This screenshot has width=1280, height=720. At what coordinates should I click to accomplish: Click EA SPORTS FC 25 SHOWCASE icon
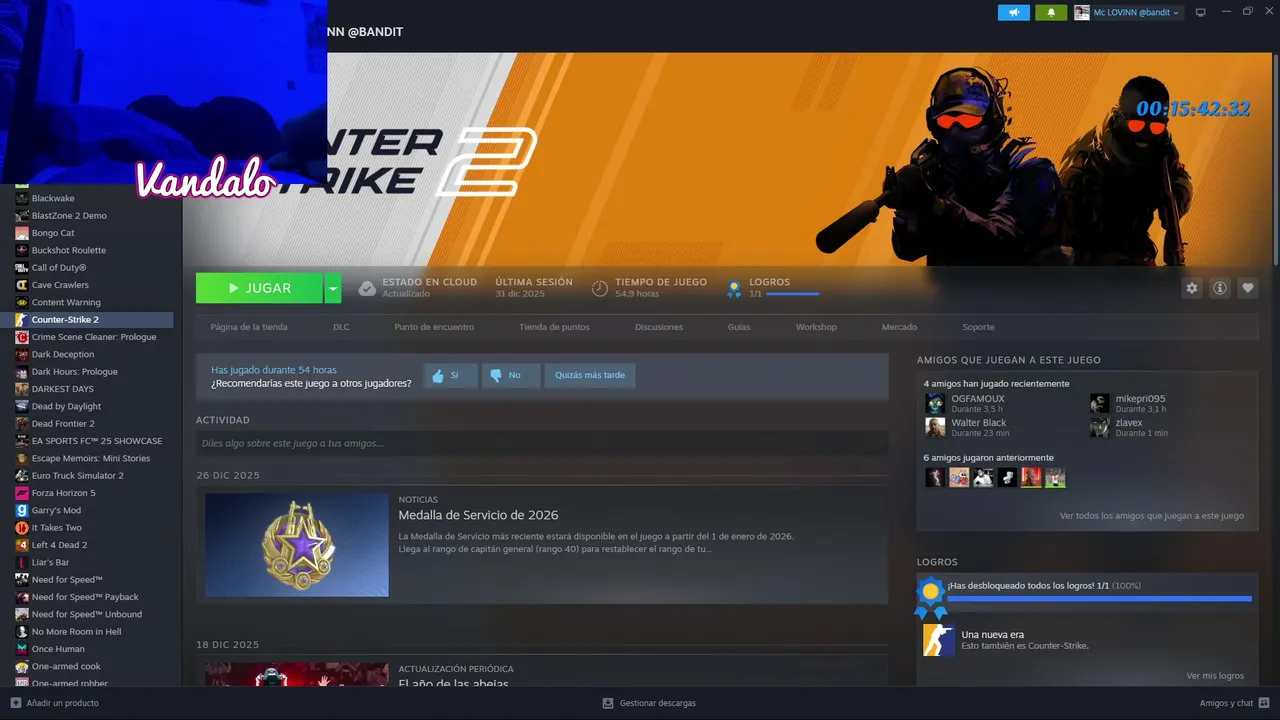[x=22, y=441]
